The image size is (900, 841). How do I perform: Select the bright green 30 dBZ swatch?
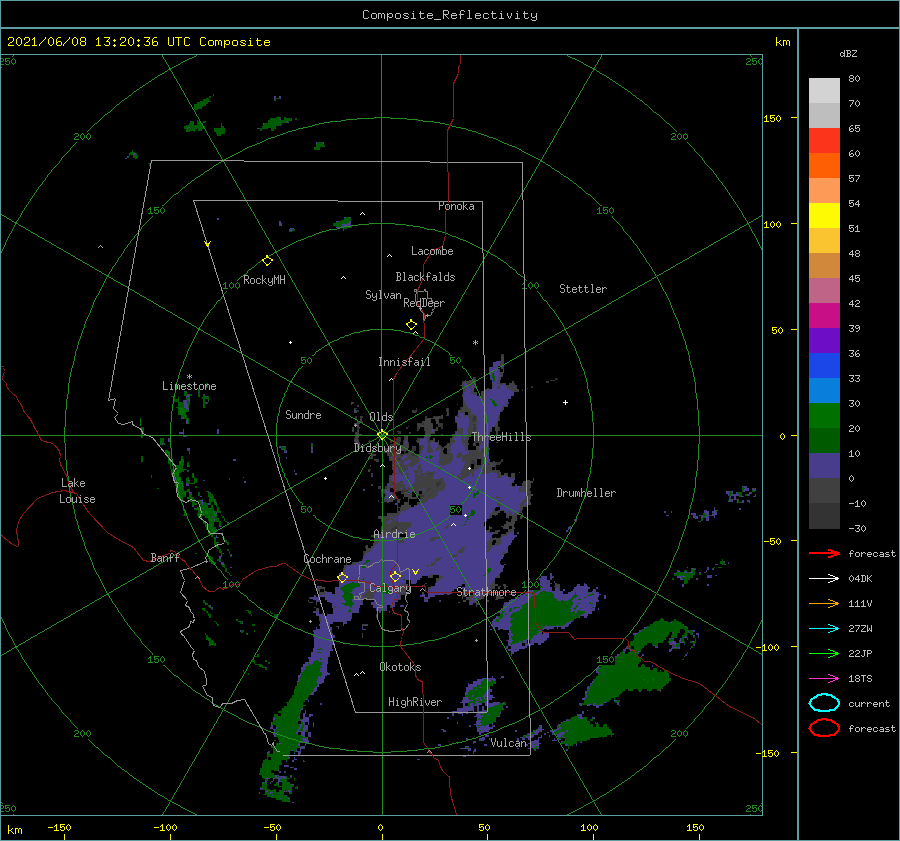pyautogui.click(x=824, y=416)
